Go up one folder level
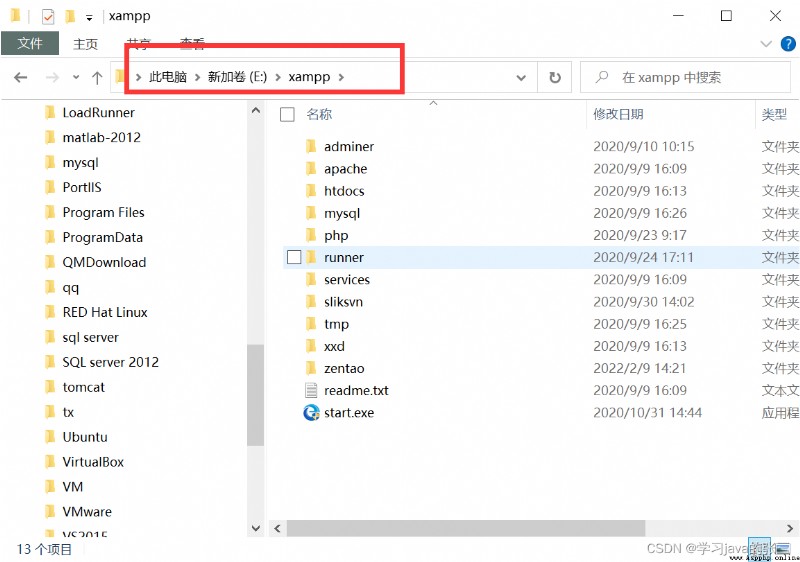This screenshot has height=562, width=800. [97, 78]
